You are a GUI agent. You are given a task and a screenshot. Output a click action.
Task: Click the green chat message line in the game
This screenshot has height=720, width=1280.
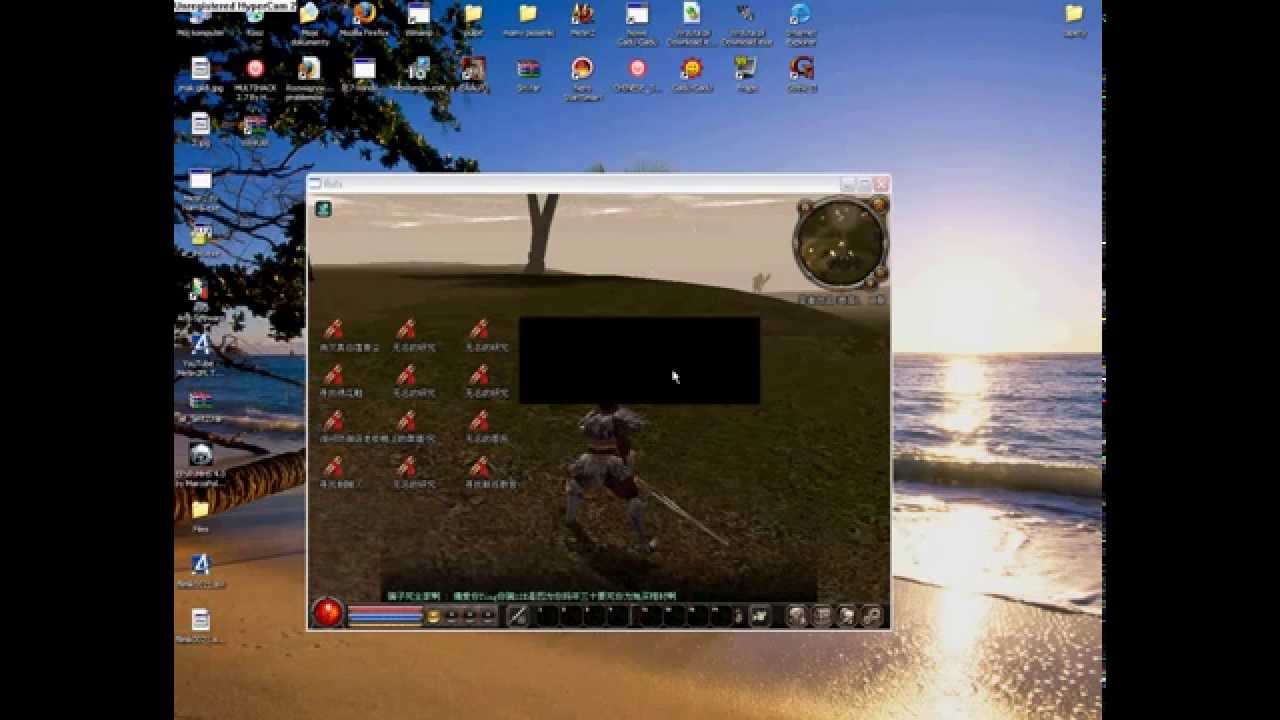coord(532,595)
